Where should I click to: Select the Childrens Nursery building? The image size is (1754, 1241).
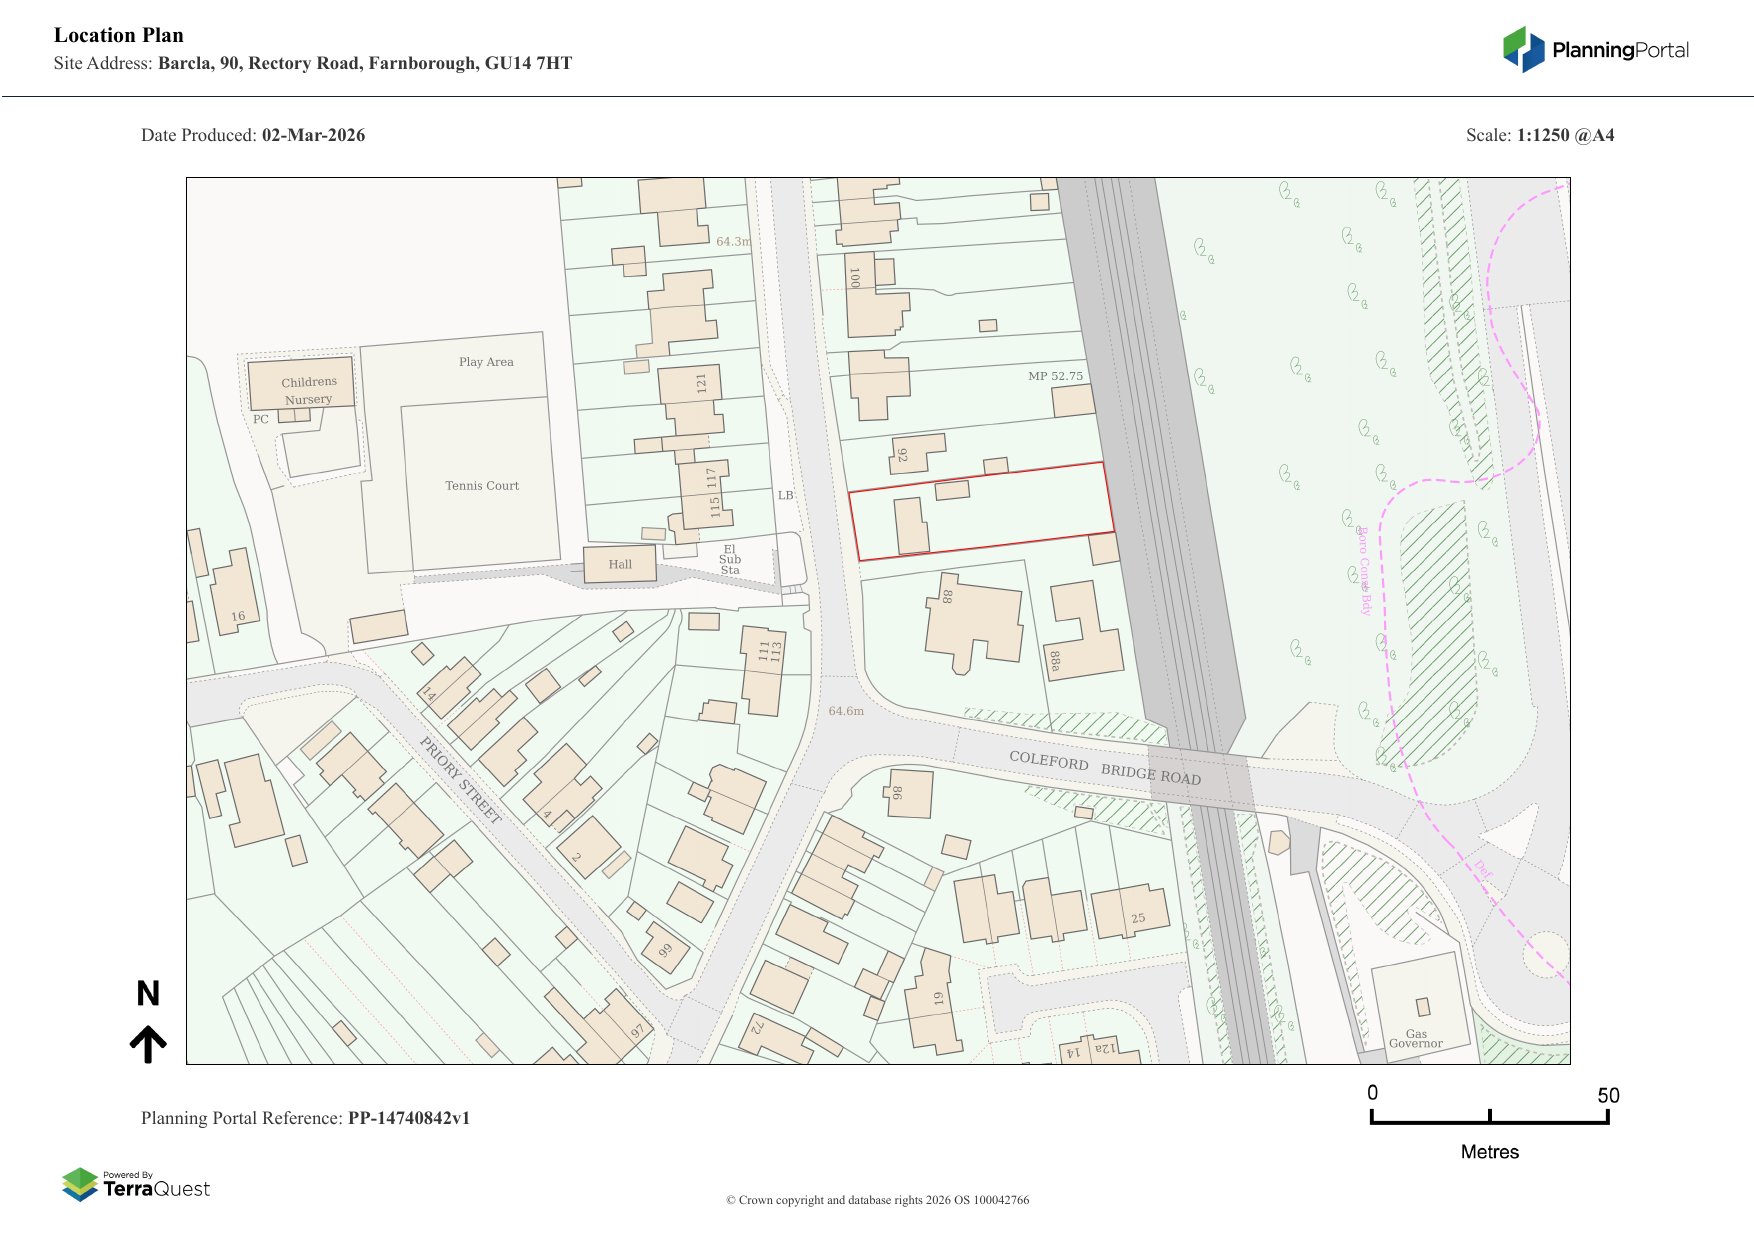point(301,383)
